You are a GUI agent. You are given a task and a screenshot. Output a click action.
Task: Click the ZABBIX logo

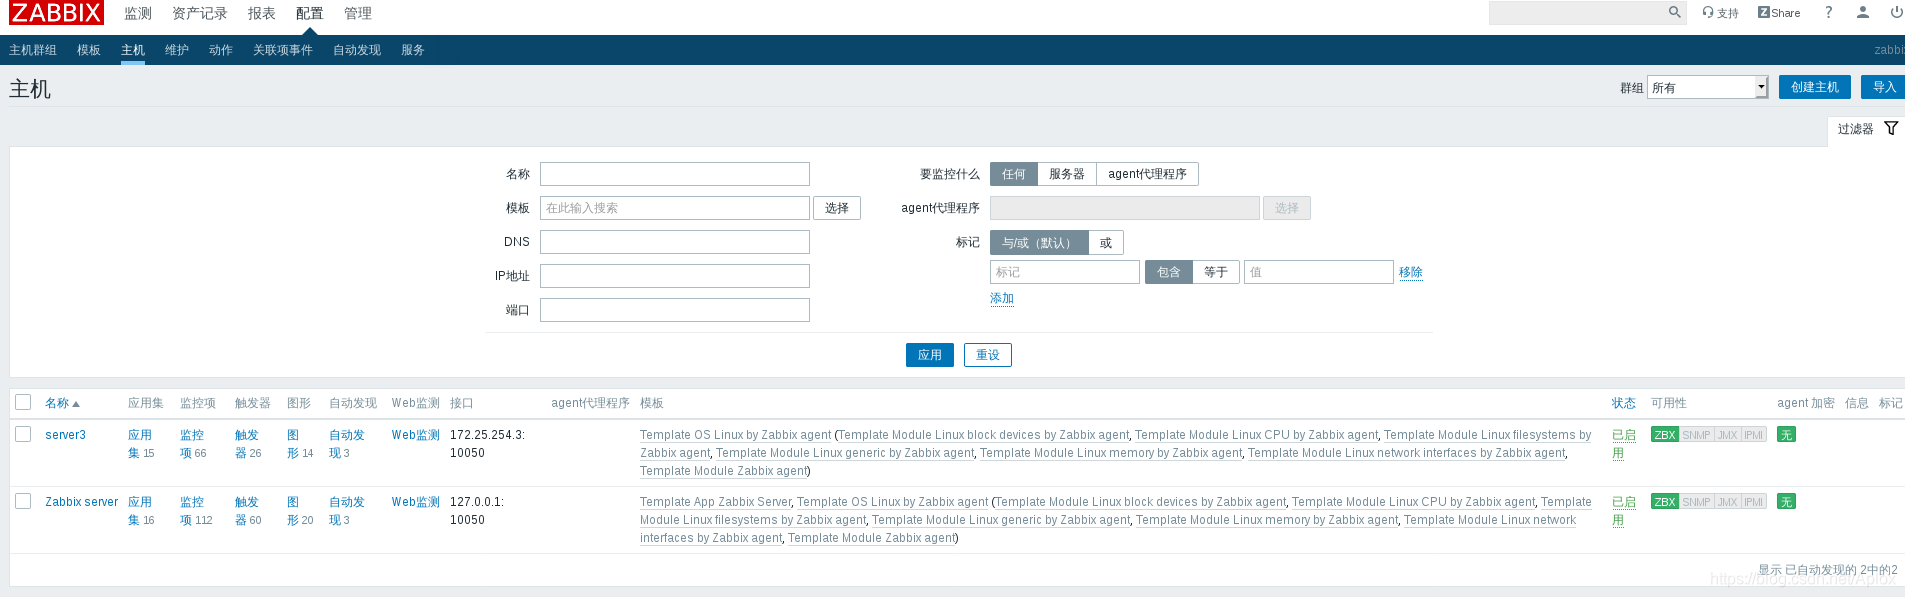coord(56,13)
